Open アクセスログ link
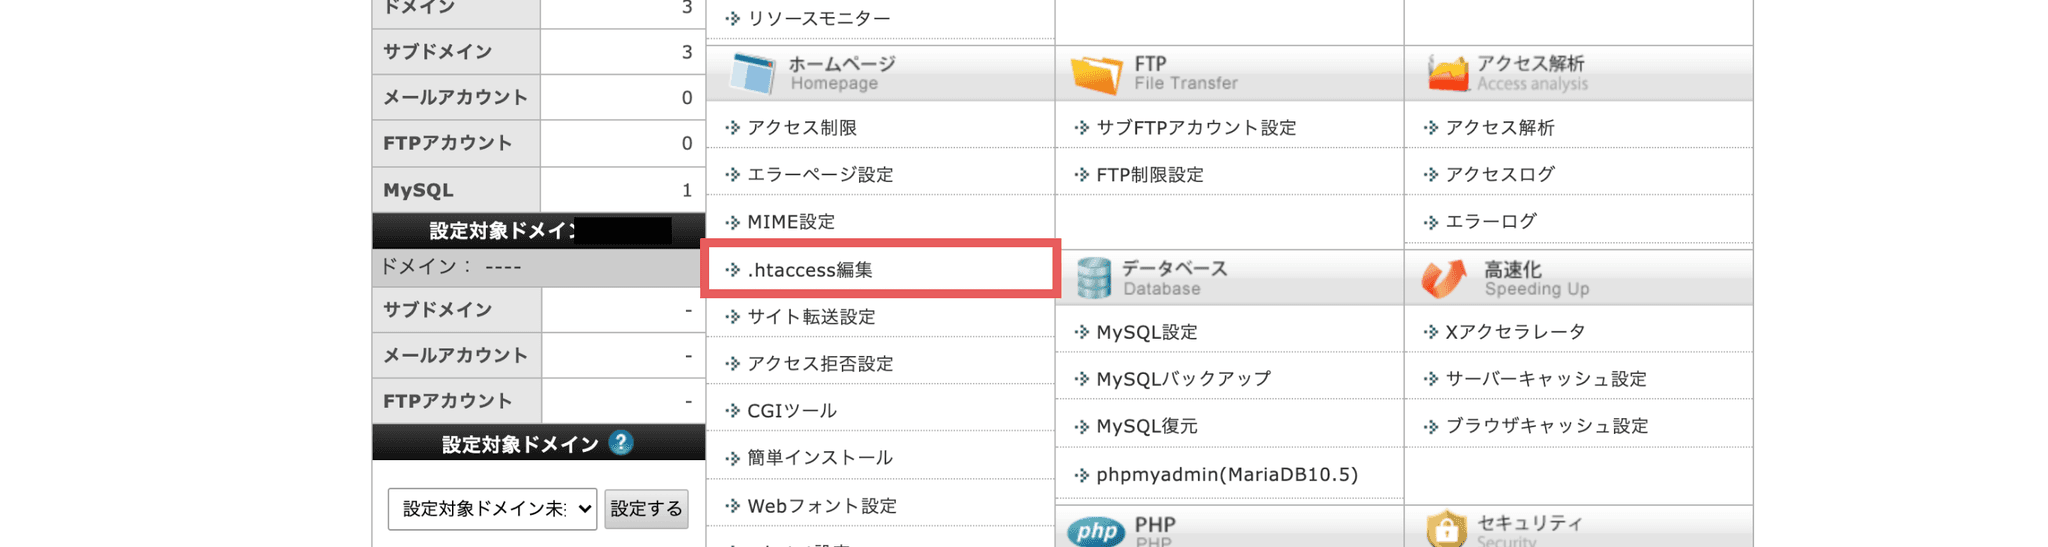 [x=1500, y=174]
